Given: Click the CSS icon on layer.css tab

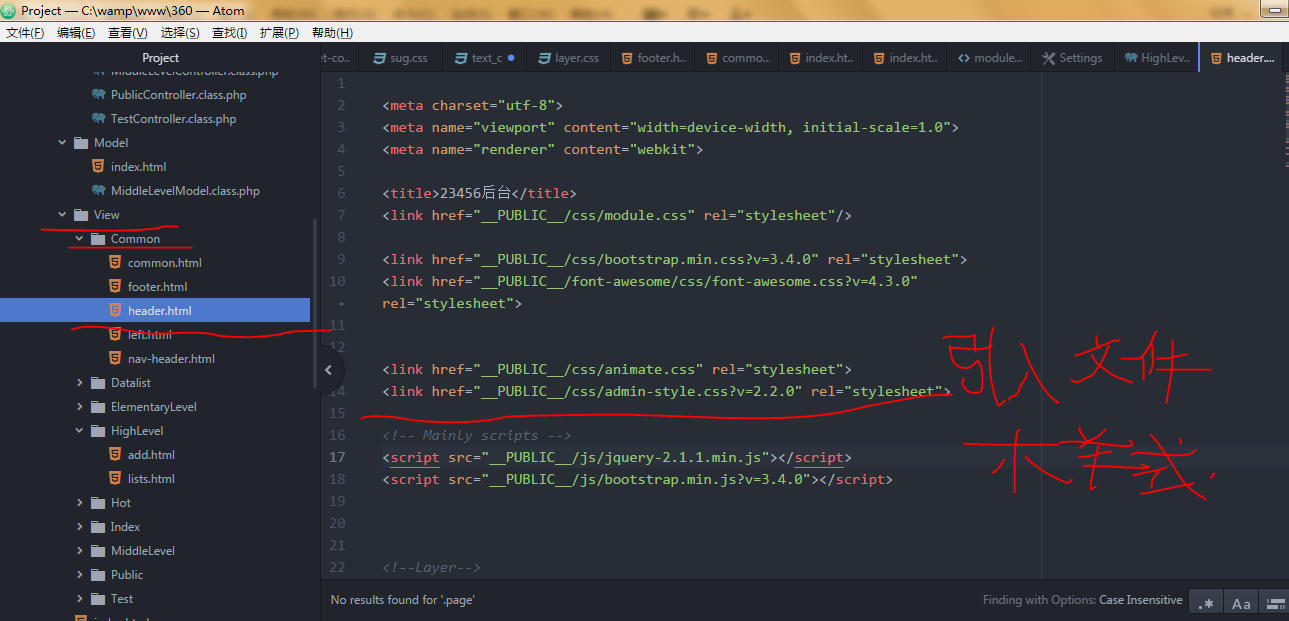Looking at the screenshot, I should point(544,58).
